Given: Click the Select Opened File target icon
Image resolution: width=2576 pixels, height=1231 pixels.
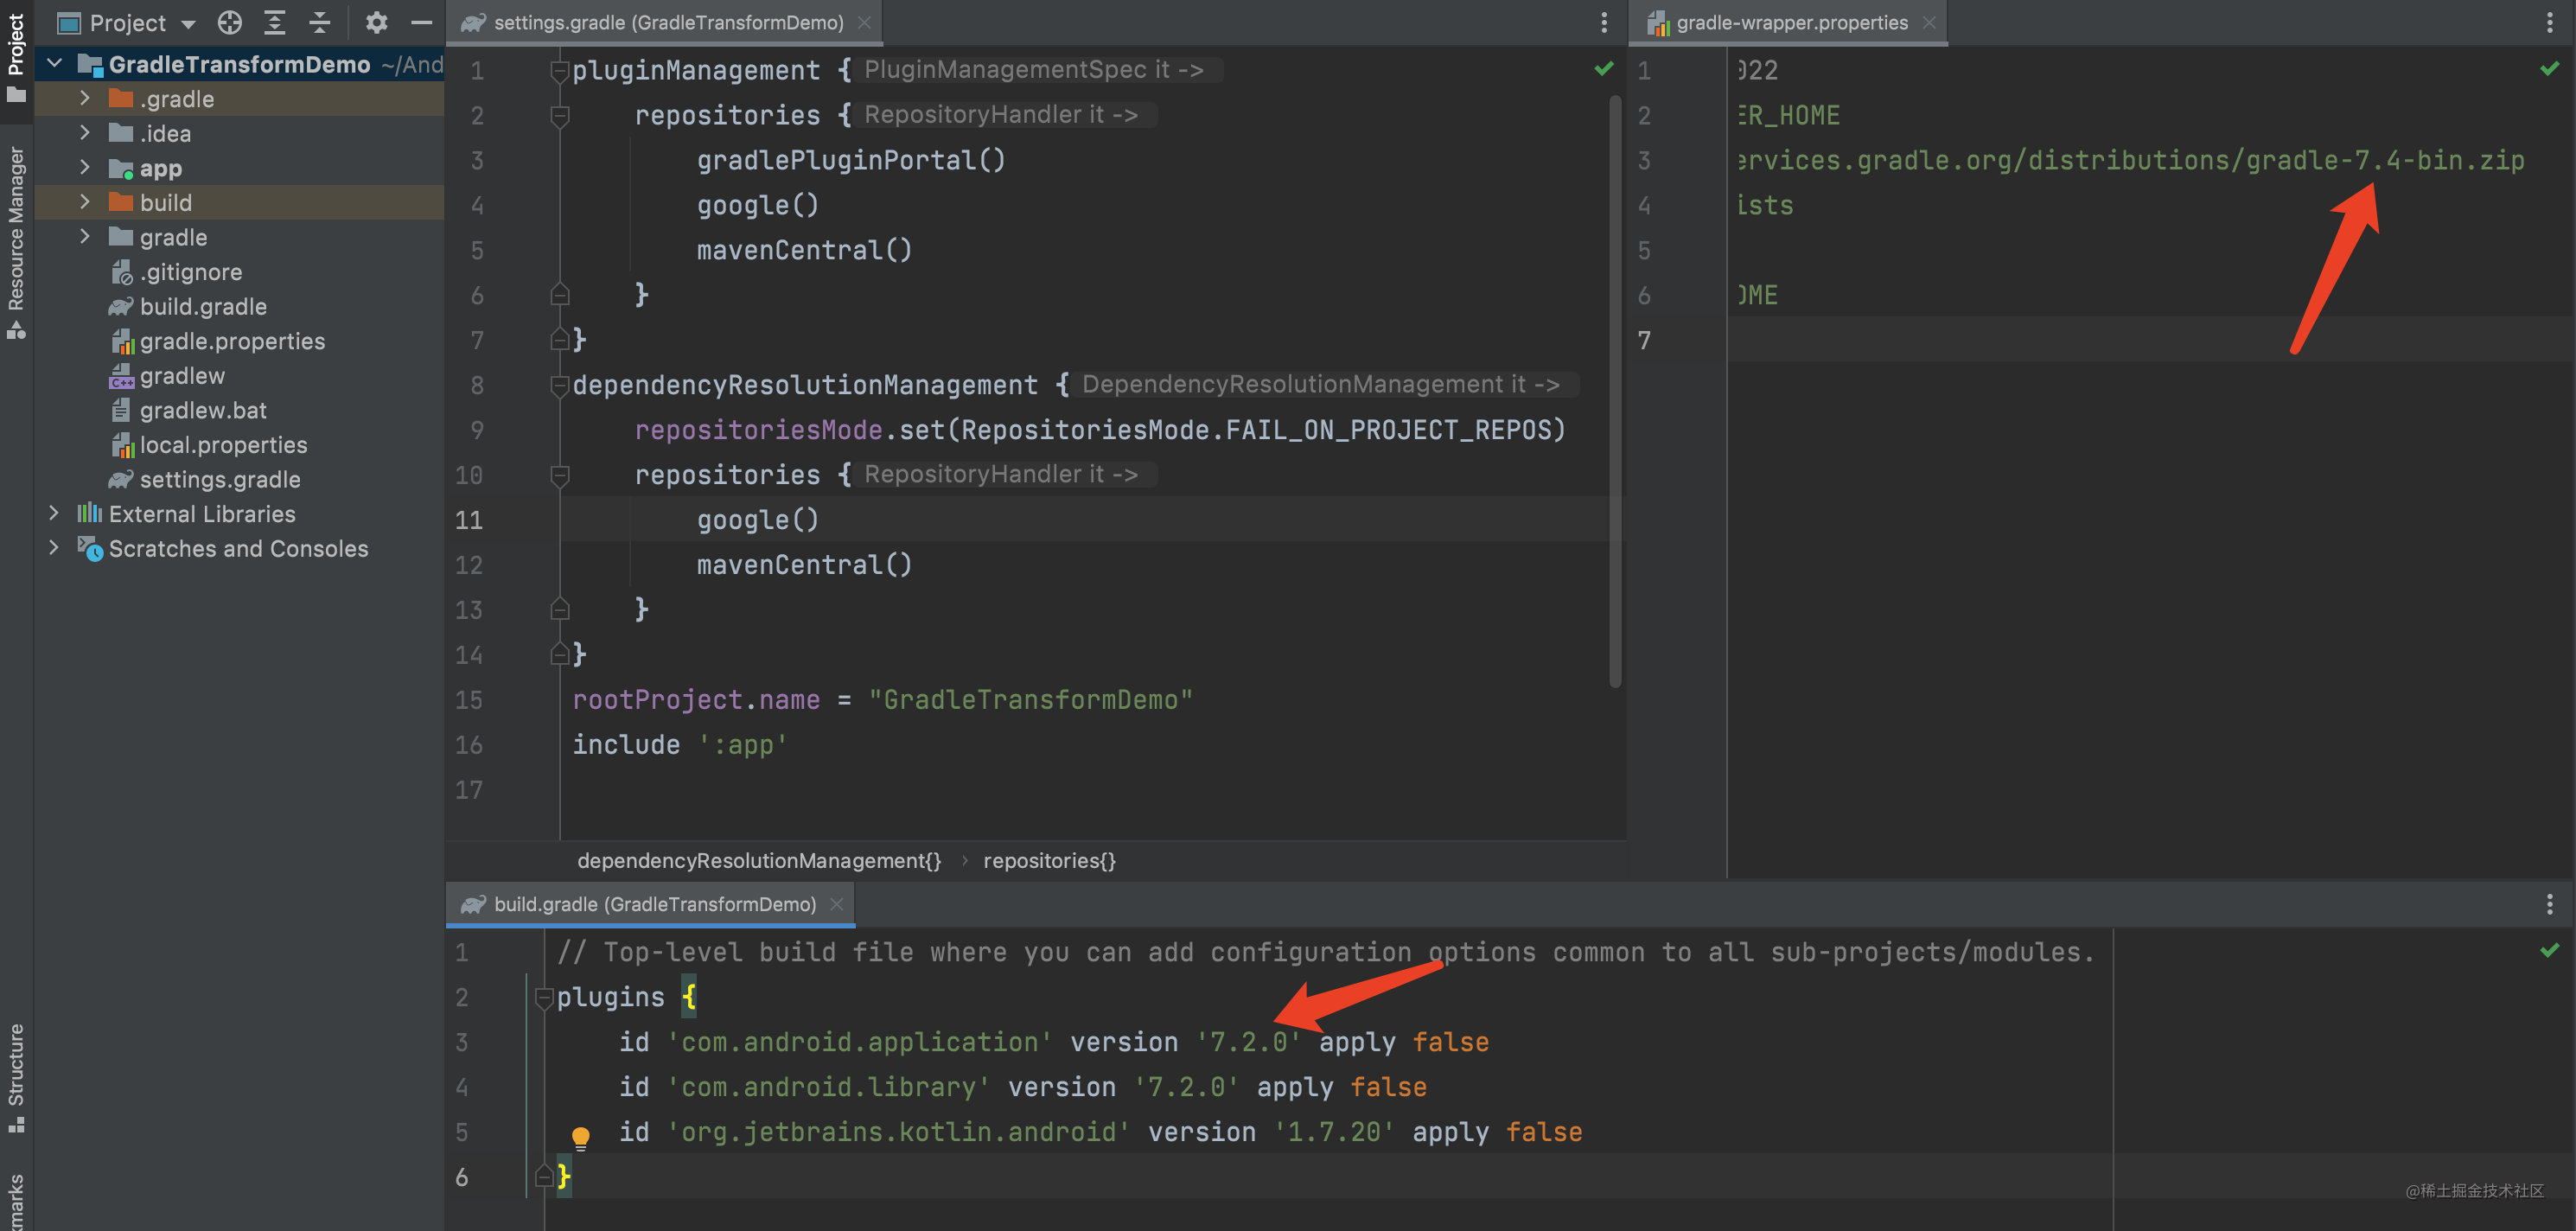Looking at the screenshot, I should tap(230, 22).
